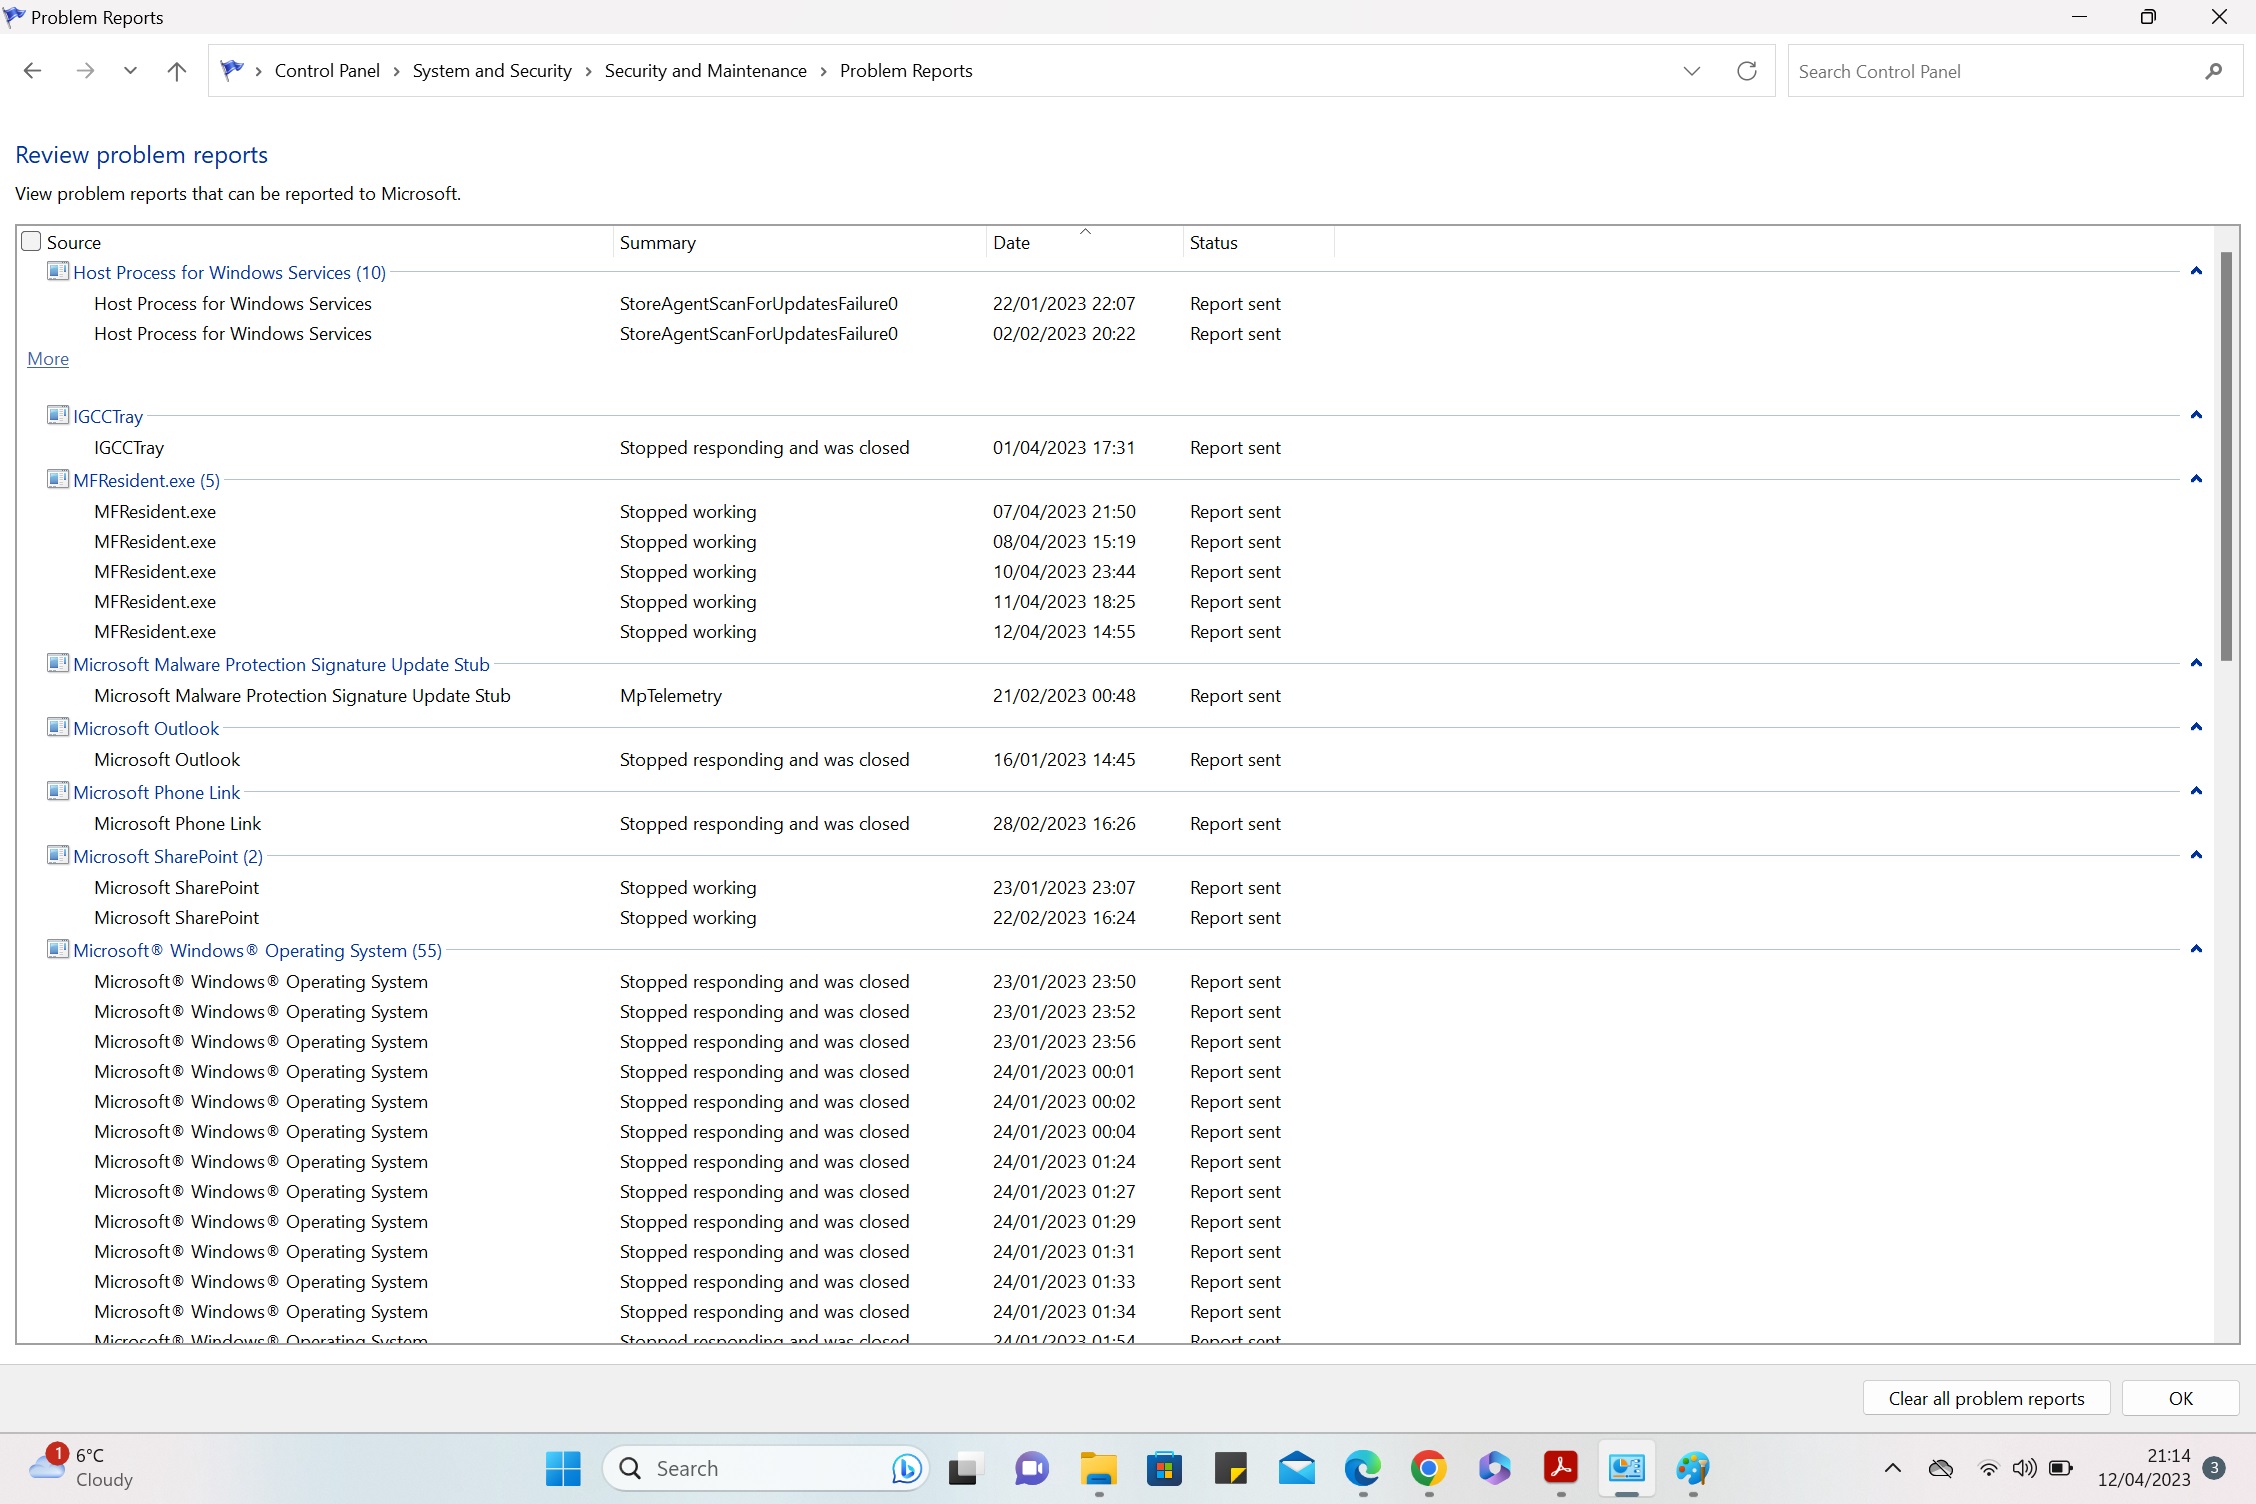Collapse the MFResident.exe group
This screenshot has height=1504, width=2256.
pos(2196,479)
